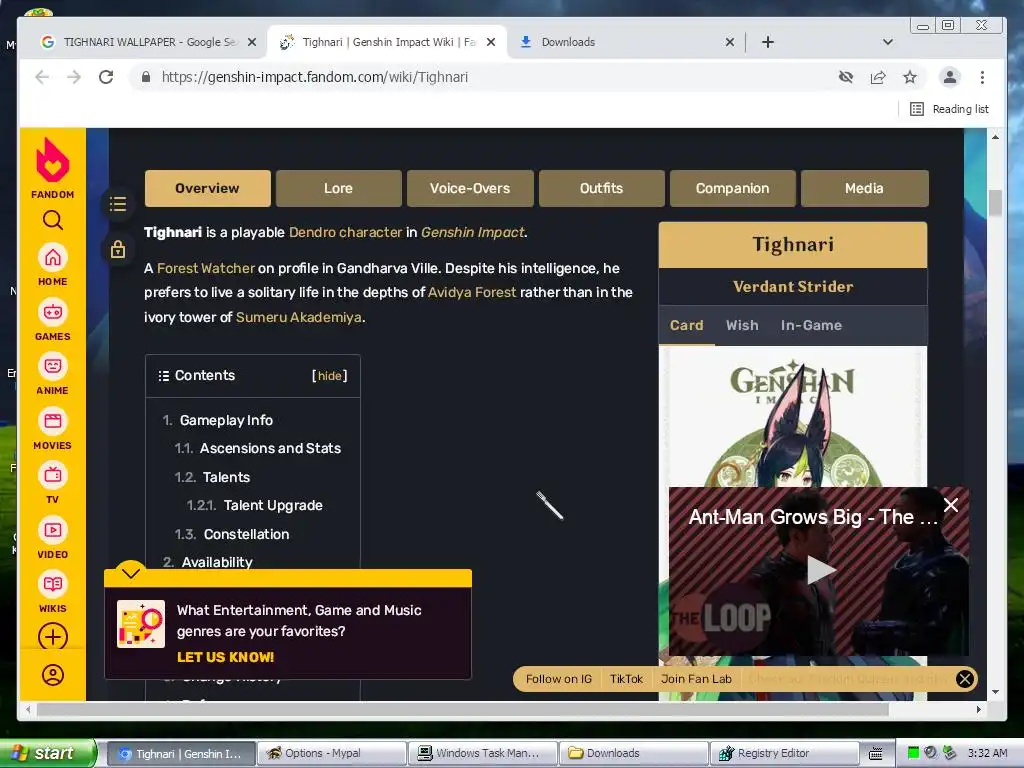Click the page's vertical scrollbar thumb

pyautogui.click(x=995, y=202)
